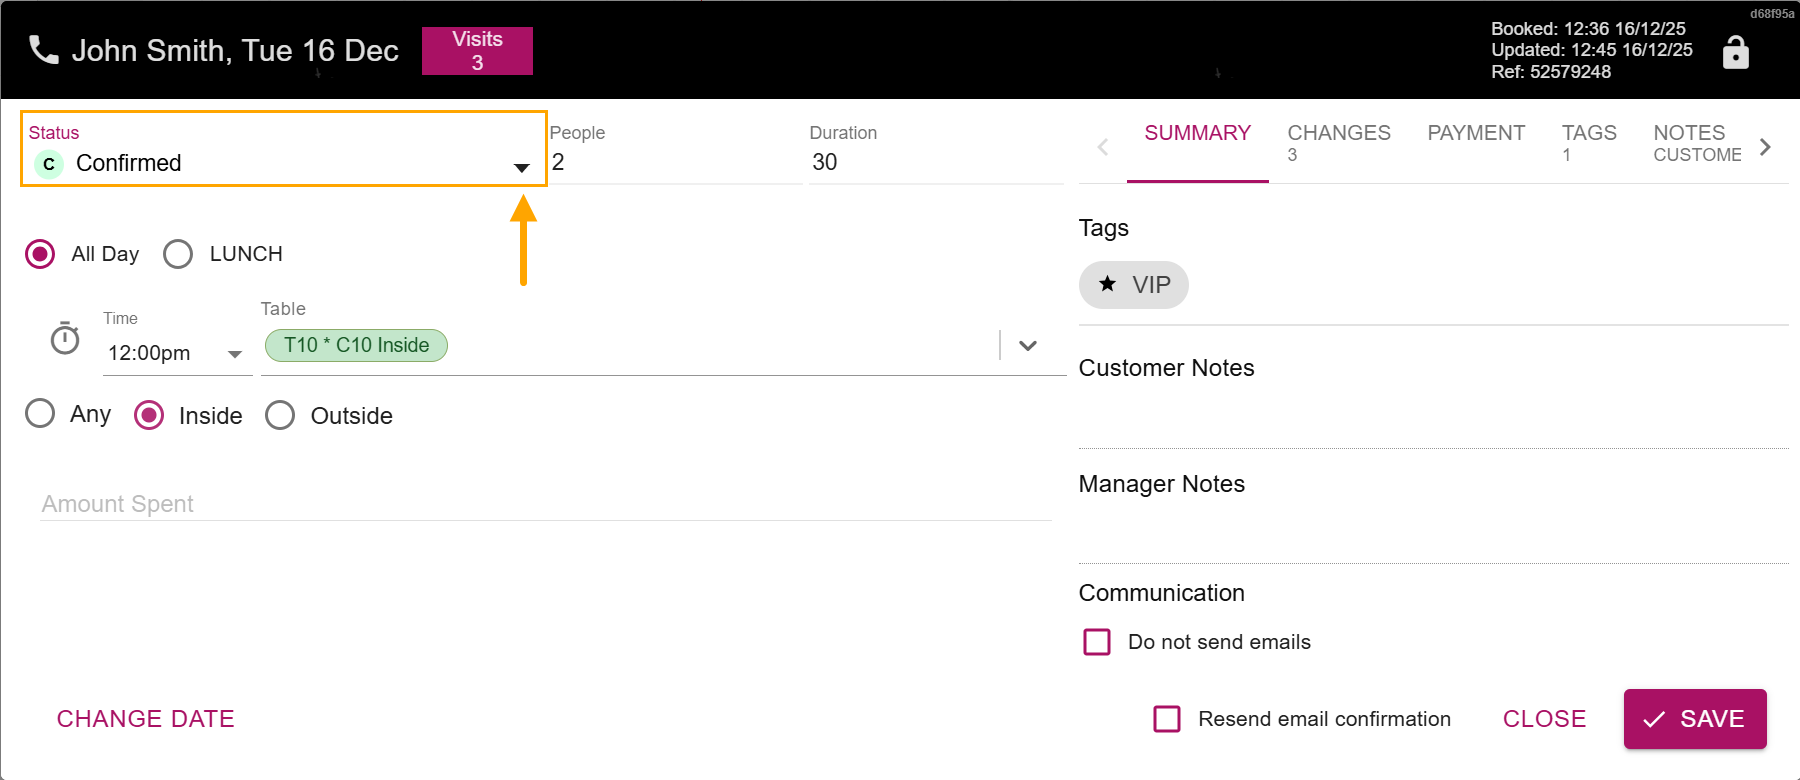Expand the Time 12:00pm dropdown

(x=235, y=354)
